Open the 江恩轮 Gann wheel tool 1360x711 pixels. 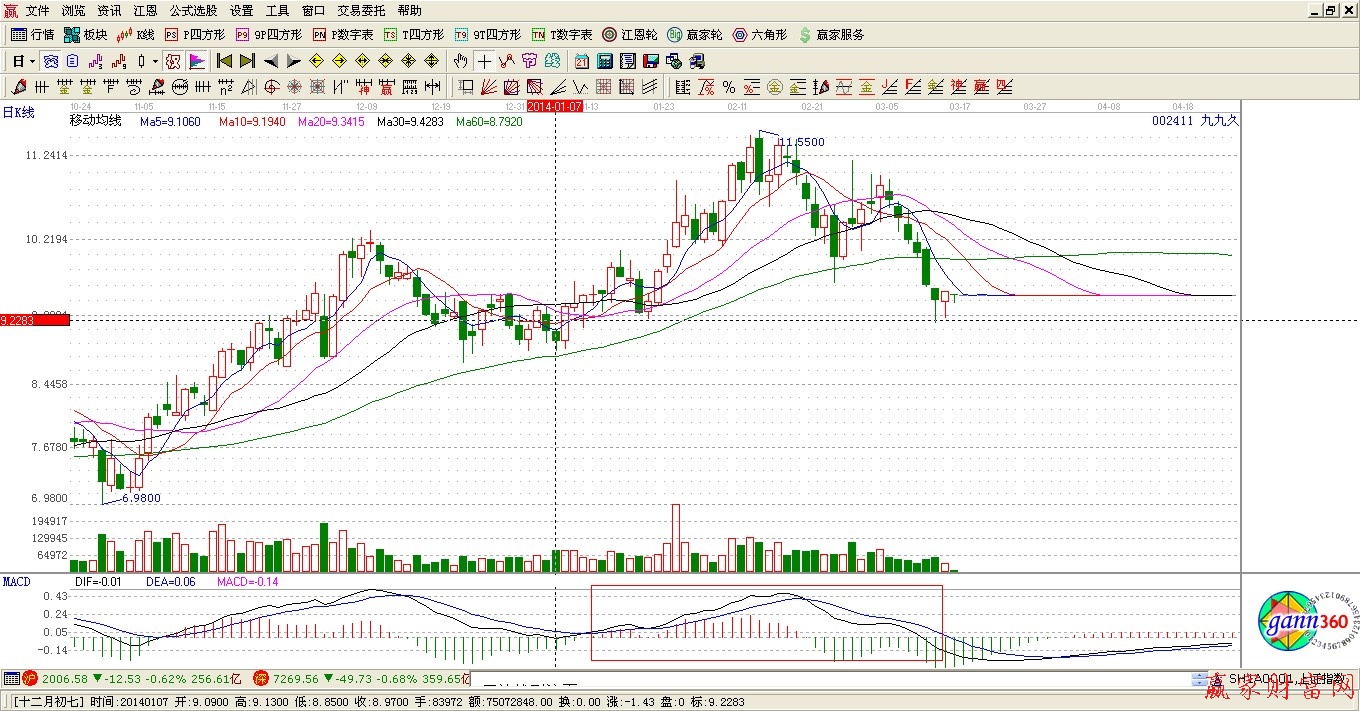point(630,34)
